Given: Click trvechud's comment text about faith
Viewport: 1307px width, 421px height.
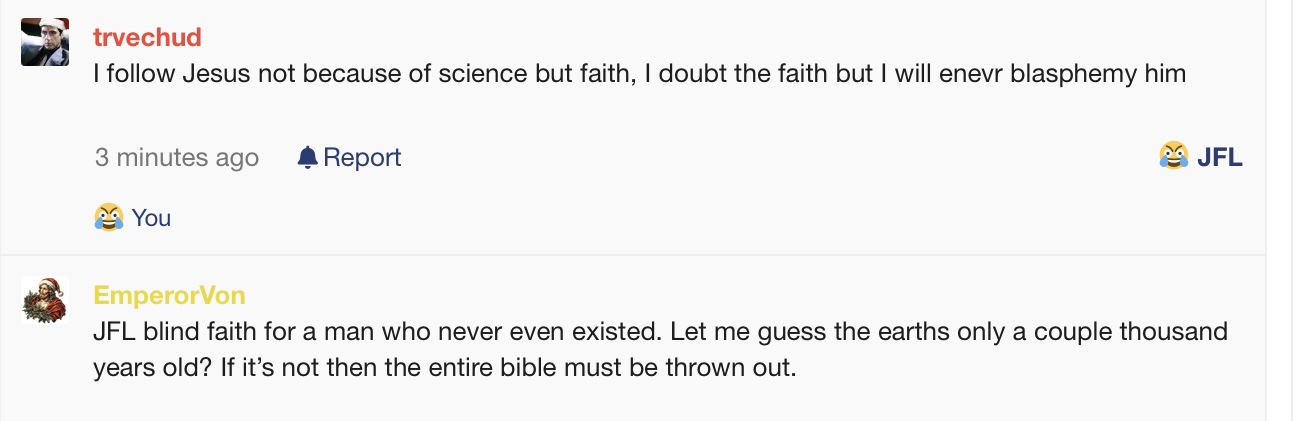Looking at the screenshot, I should pyautogui.click(x=639, y=74).
